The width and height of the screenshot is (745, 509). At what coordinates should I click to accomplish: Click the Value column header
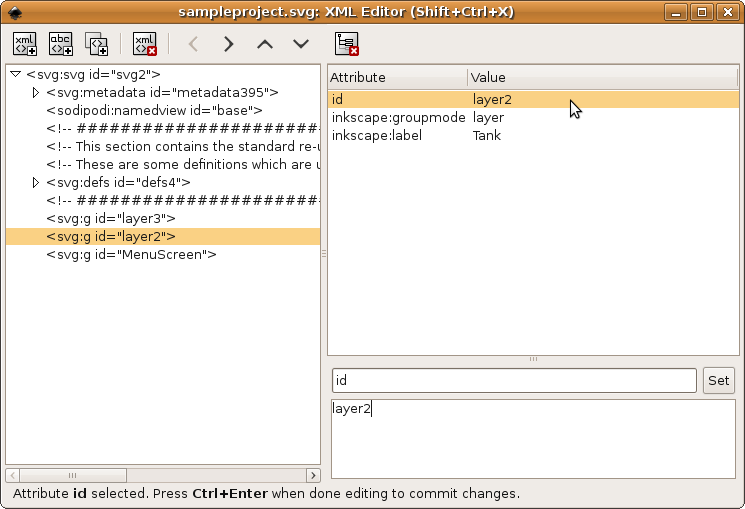(x=603, y=77)
